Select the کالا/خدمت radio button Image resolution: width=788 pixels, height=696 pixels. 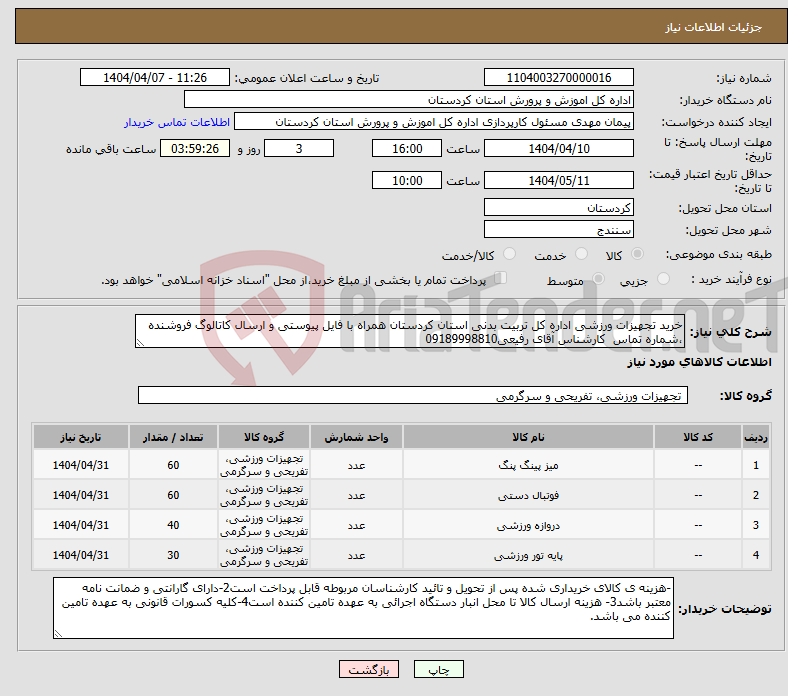coord(510,254)
